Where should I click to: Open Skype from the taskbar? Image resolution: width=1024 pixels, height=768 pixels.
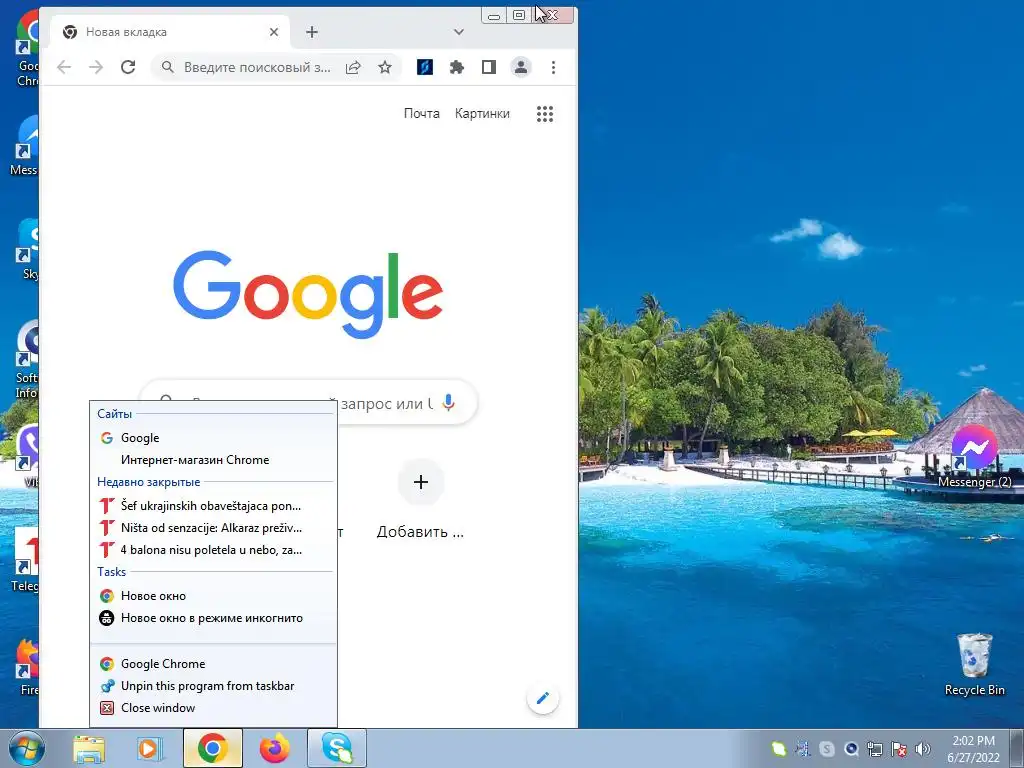pyautogui.click(x=337, y=748)
